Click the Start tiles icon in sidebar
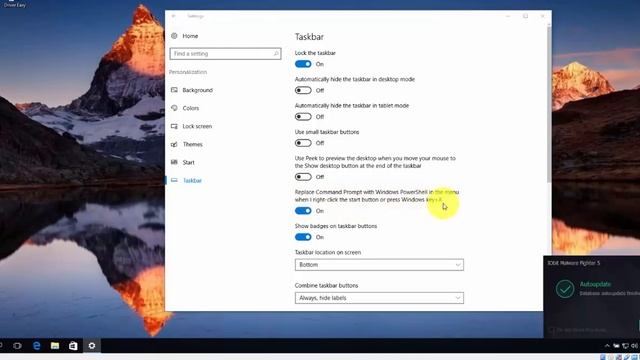This screenshot has width=640, height=360. coord(174,162)
